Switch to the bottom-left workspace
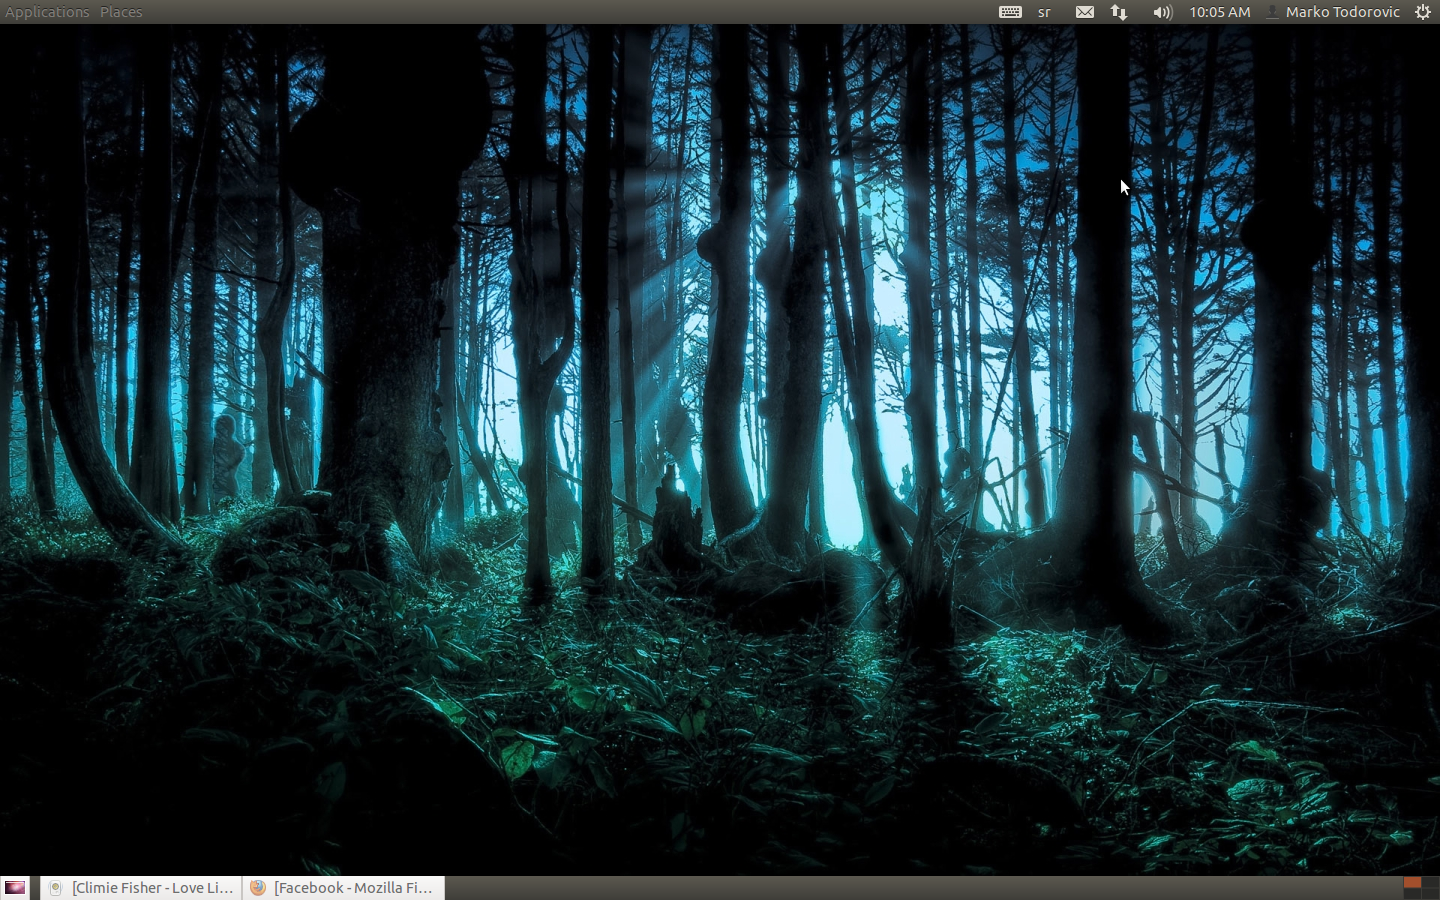 tap(1412, 894)
